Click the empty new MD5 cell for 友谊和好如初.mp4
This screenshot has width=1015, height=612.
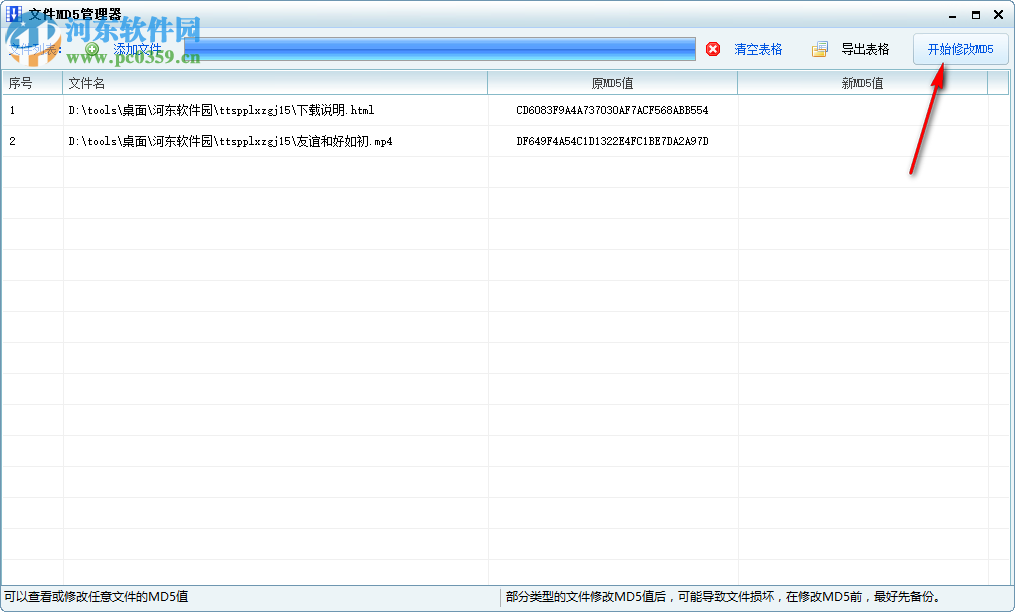point(863,141)
